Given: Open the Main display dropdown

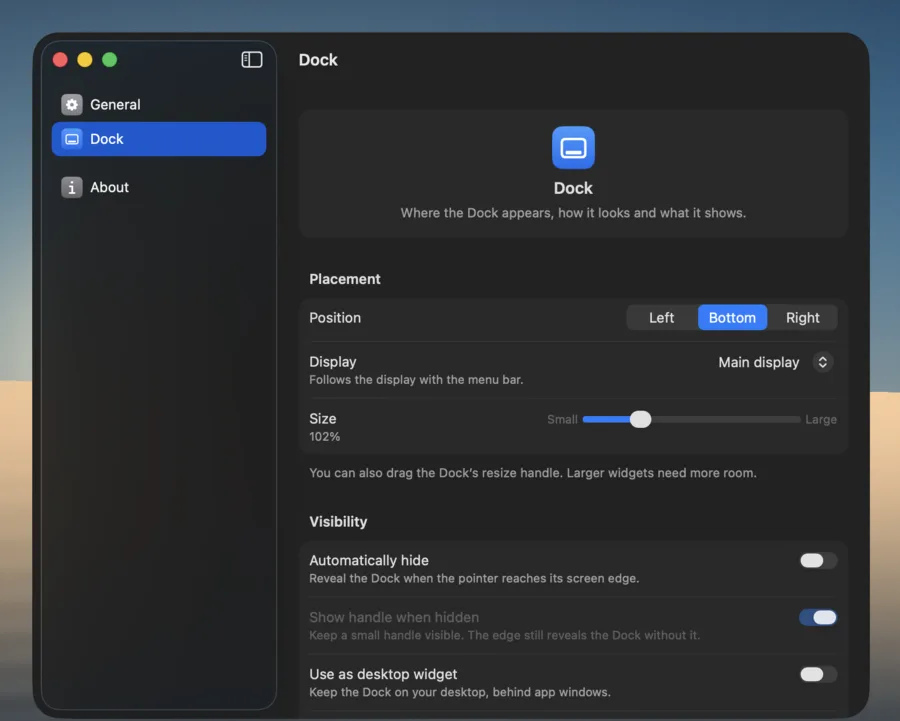Looking at the screenshot, I should coord(775,362).
